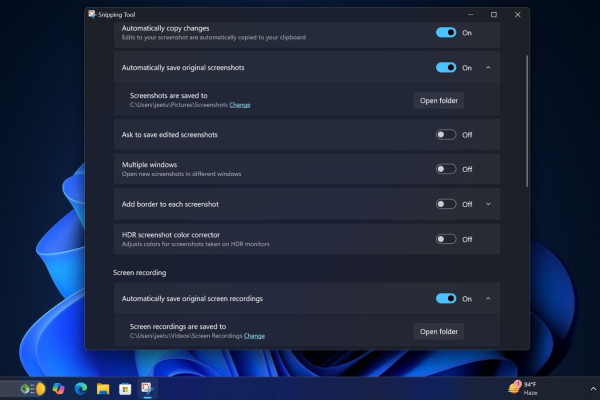Image resolution: width=600 pixels, height=400 pixels.
Task: Turn on HDR screenshot color corrector
Action: click(x=446, y=239)
